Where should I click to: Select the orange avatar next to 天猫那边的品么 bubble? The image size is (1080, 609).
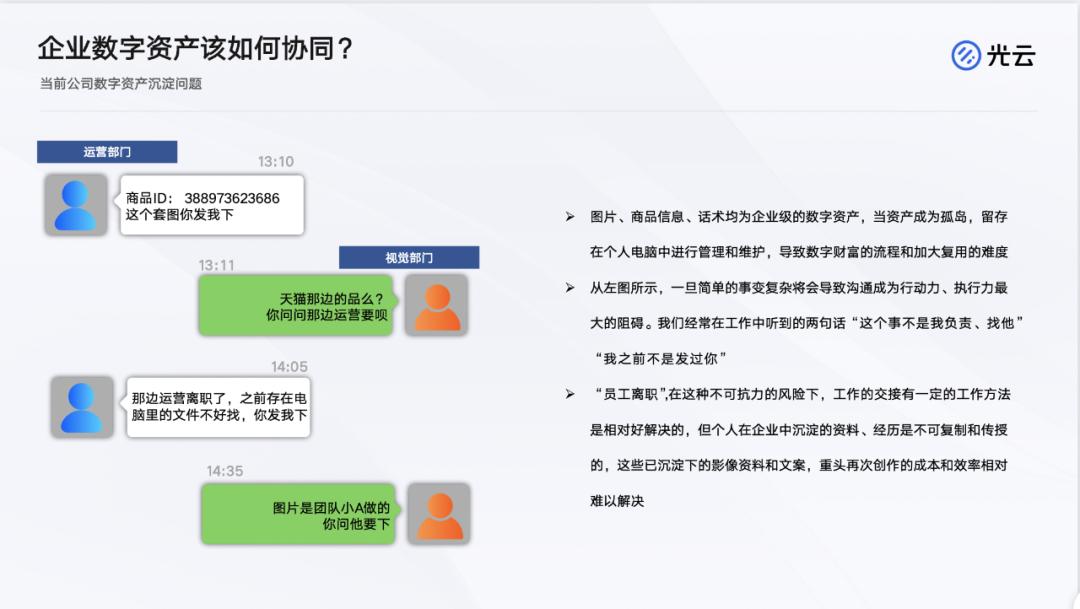click(437, 305)
